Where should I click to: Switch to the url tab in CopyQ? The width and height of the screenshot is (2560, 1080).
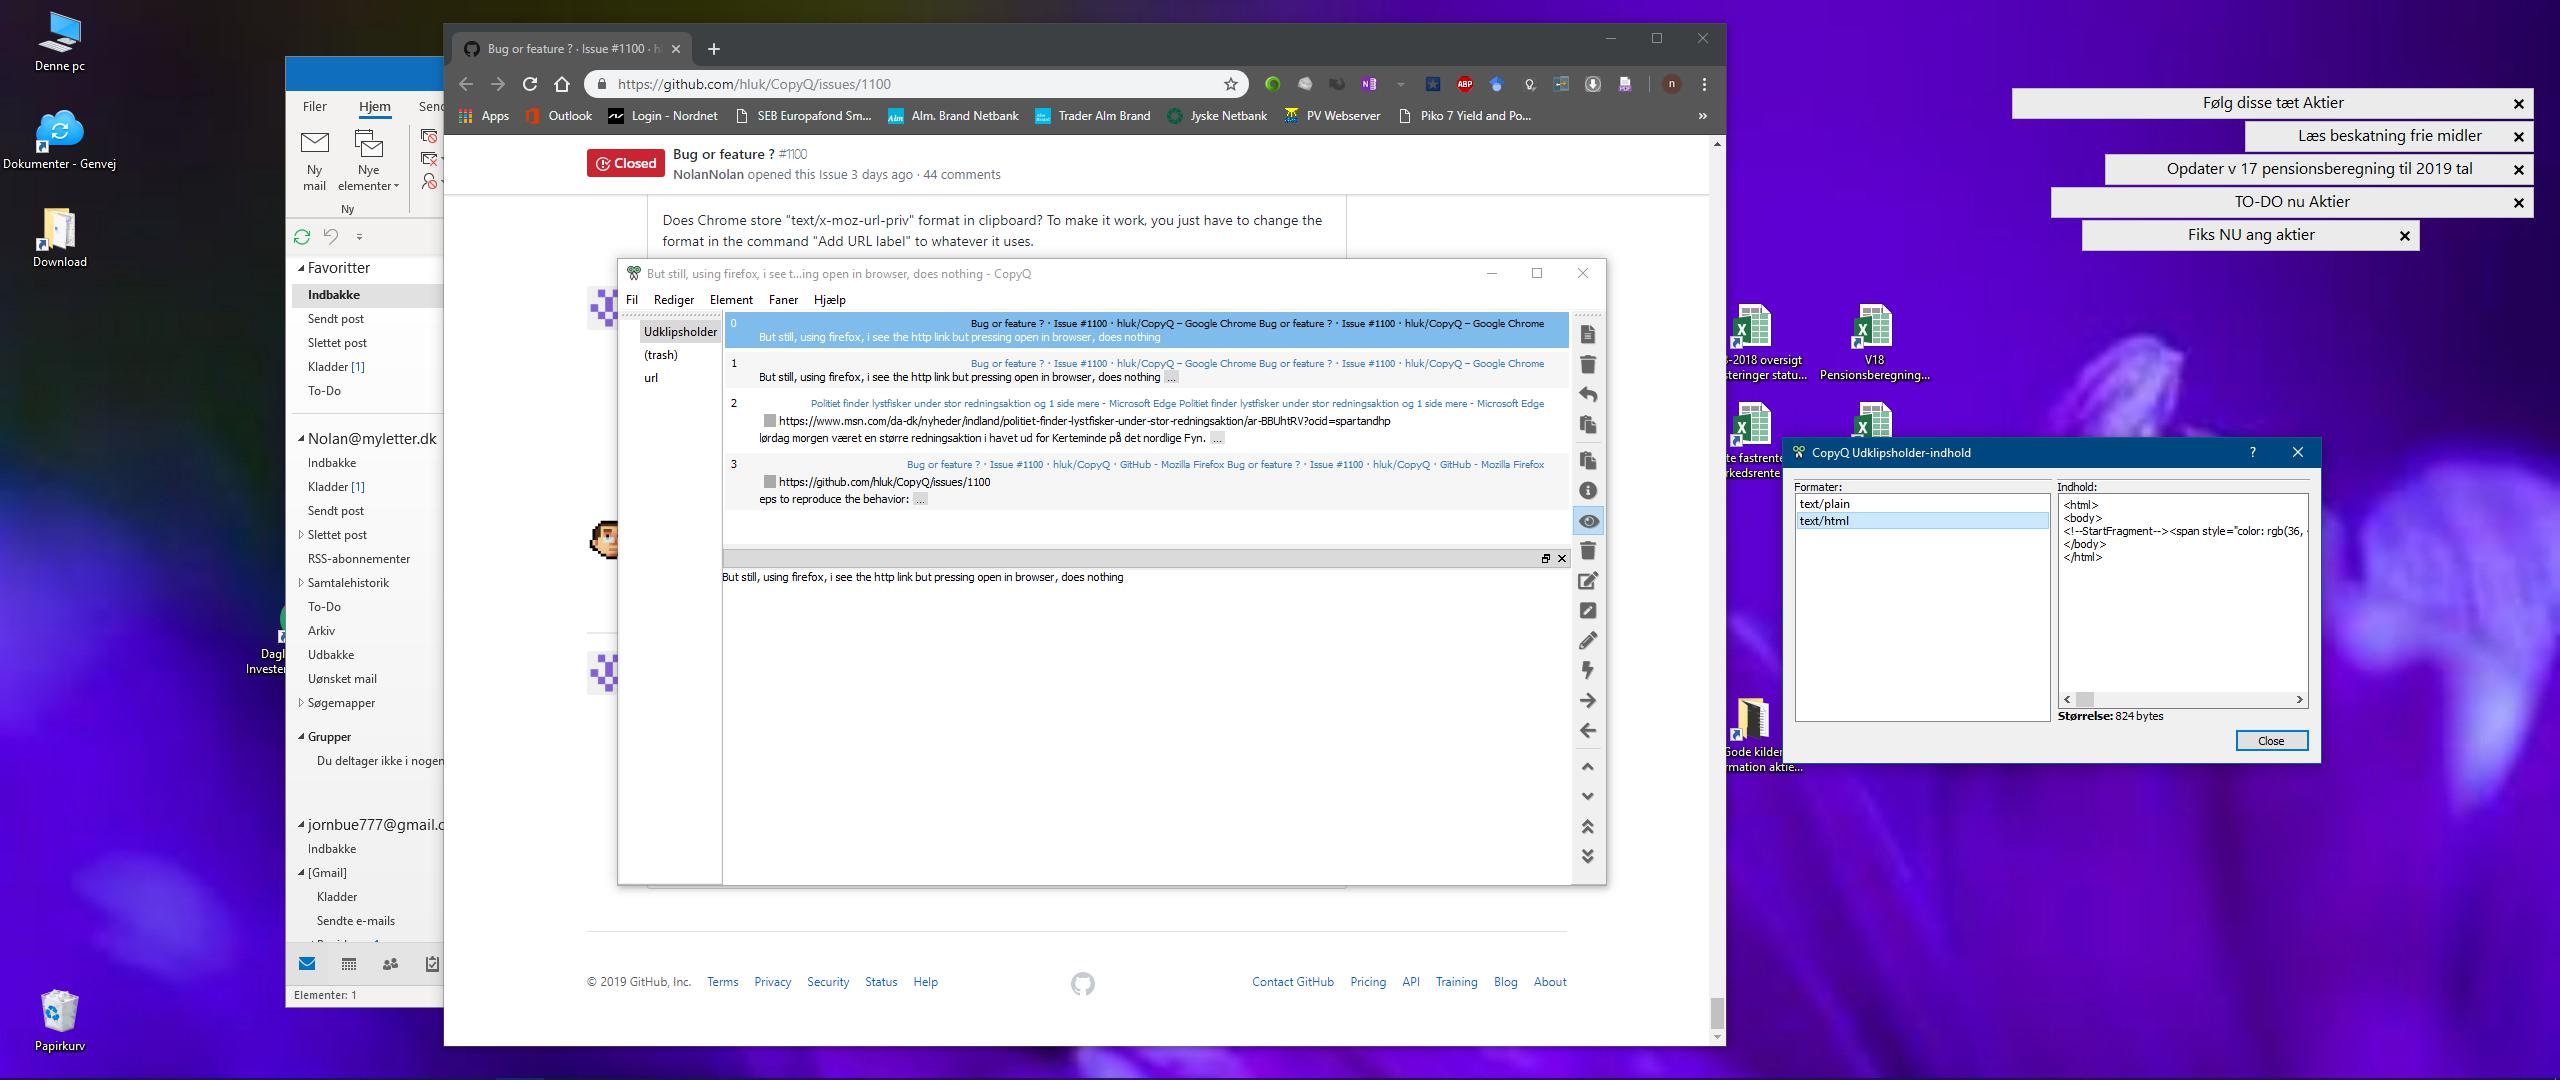(x=650, y=377)
